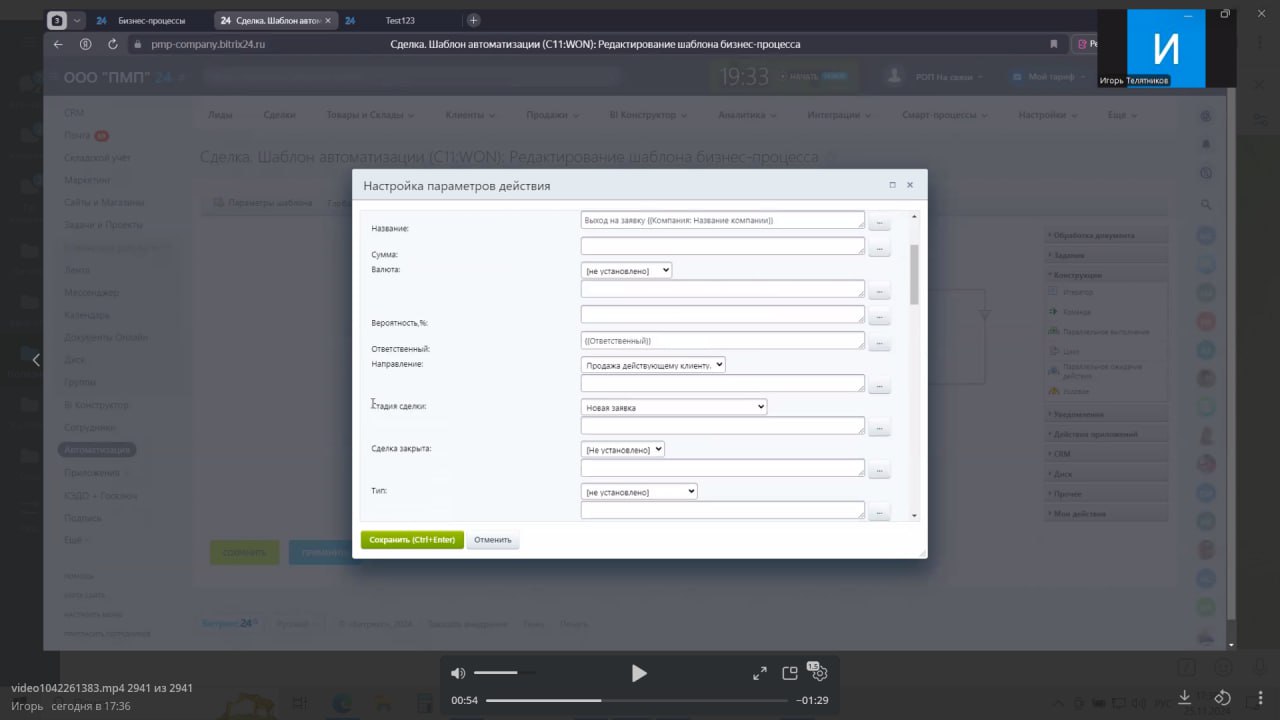The height and width of the screenshot is (720, 1280).
Task: Seek on the video progress bar
Action: click(x=637, y=700)
